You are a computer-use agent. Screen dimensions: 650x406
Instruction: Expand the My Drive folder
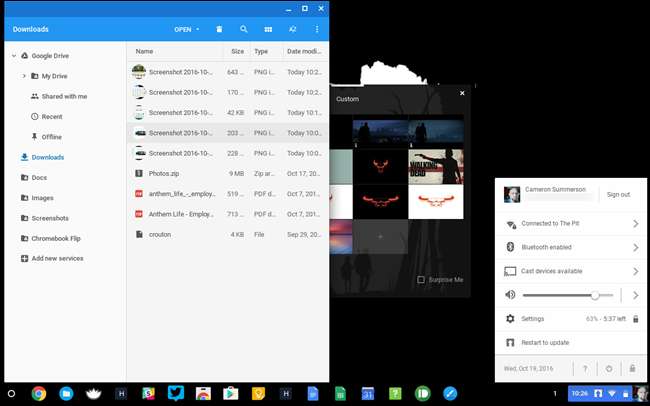24,76
